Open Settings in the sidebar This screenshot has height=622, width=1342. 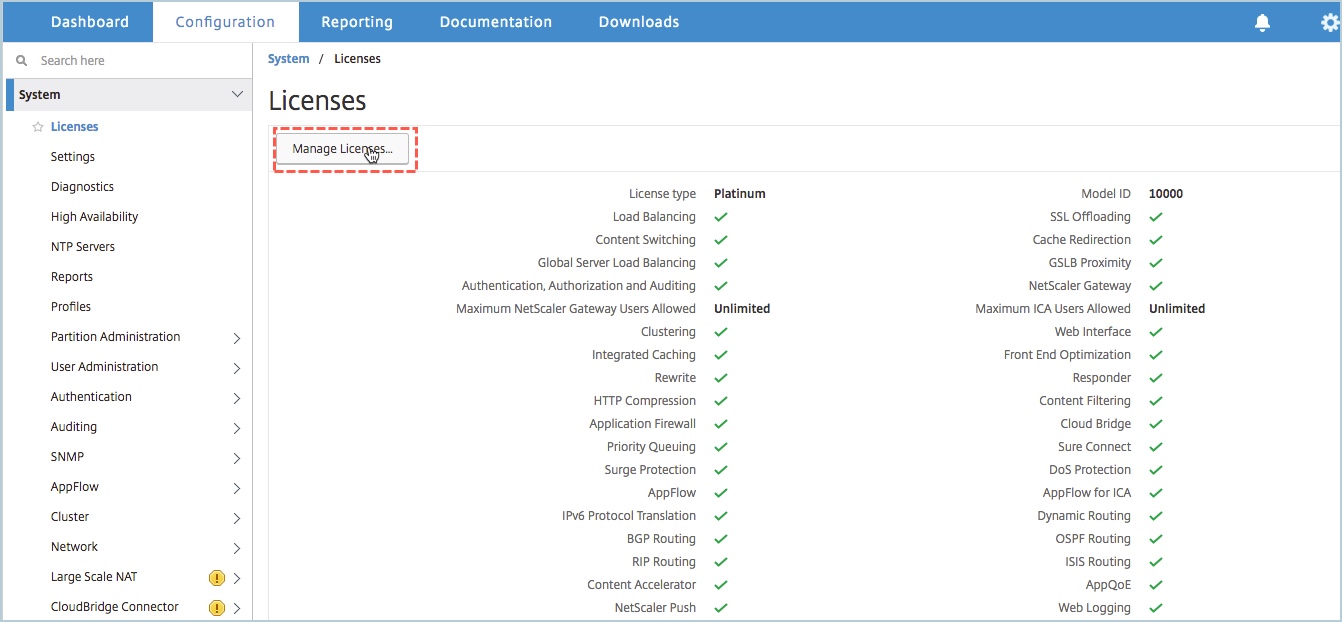click(x=73, y=157)
